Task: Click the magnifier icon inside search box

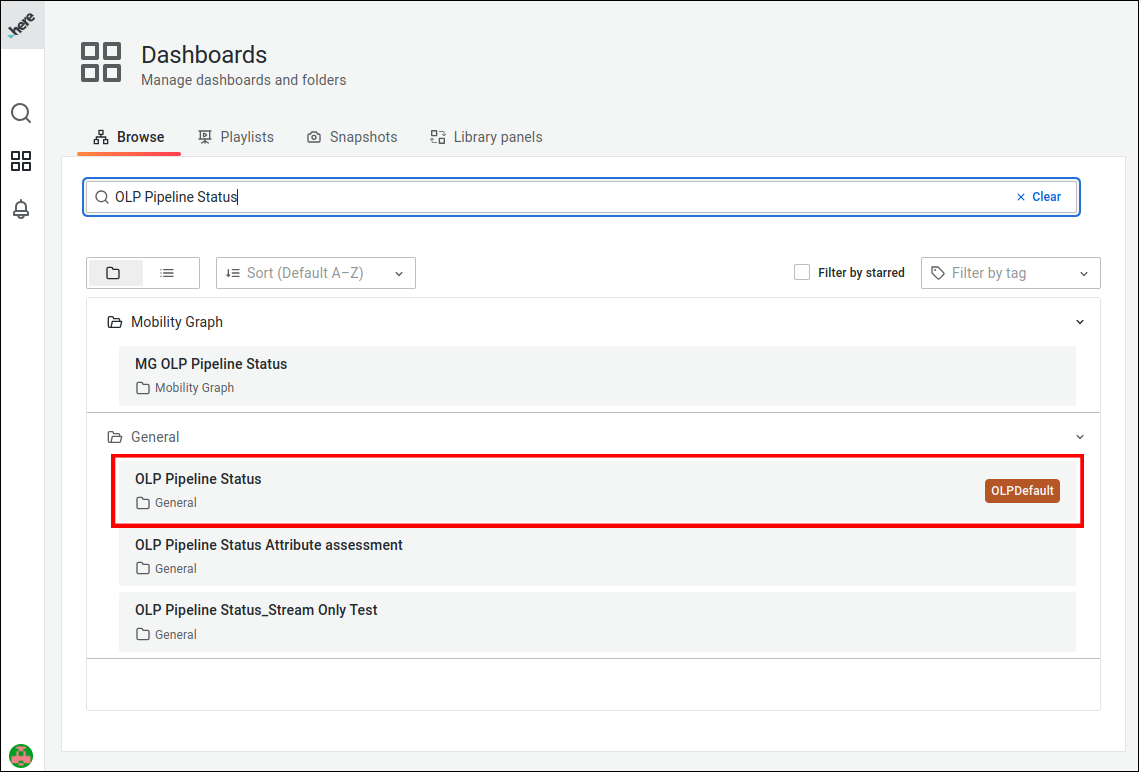Action: tap(102, 197)
